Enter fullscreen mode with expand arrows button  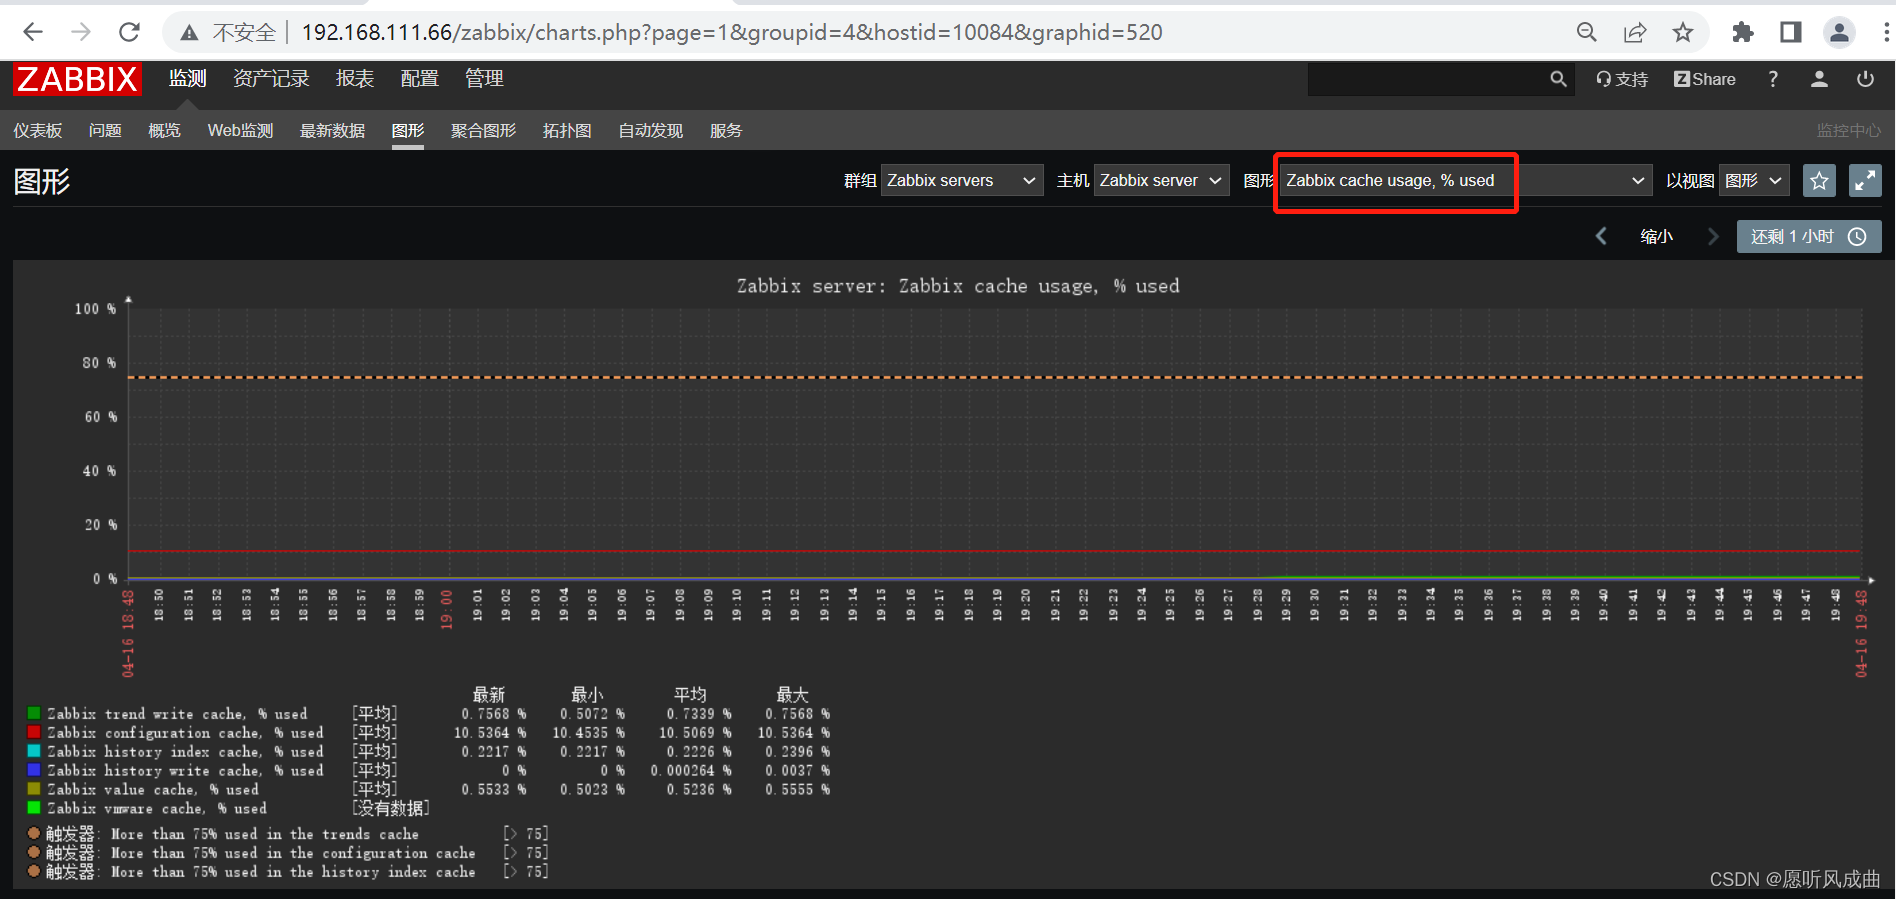pyautogui.click(x=1865, y=181)
